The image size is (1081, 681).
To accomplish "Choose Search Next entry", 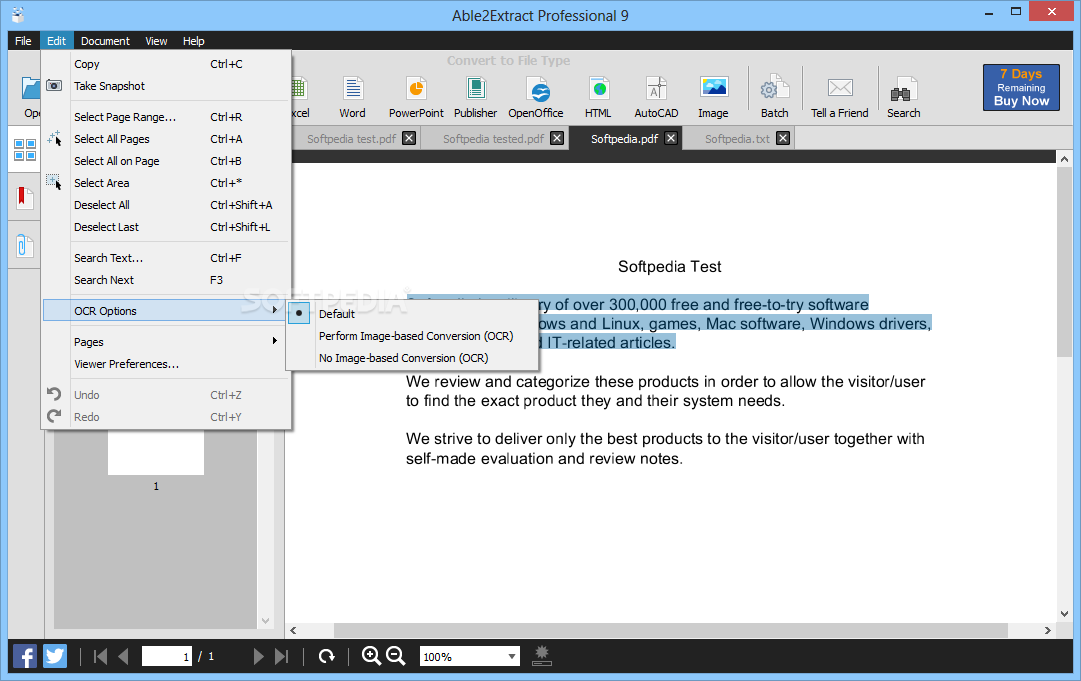I will [x=166, y=281].
